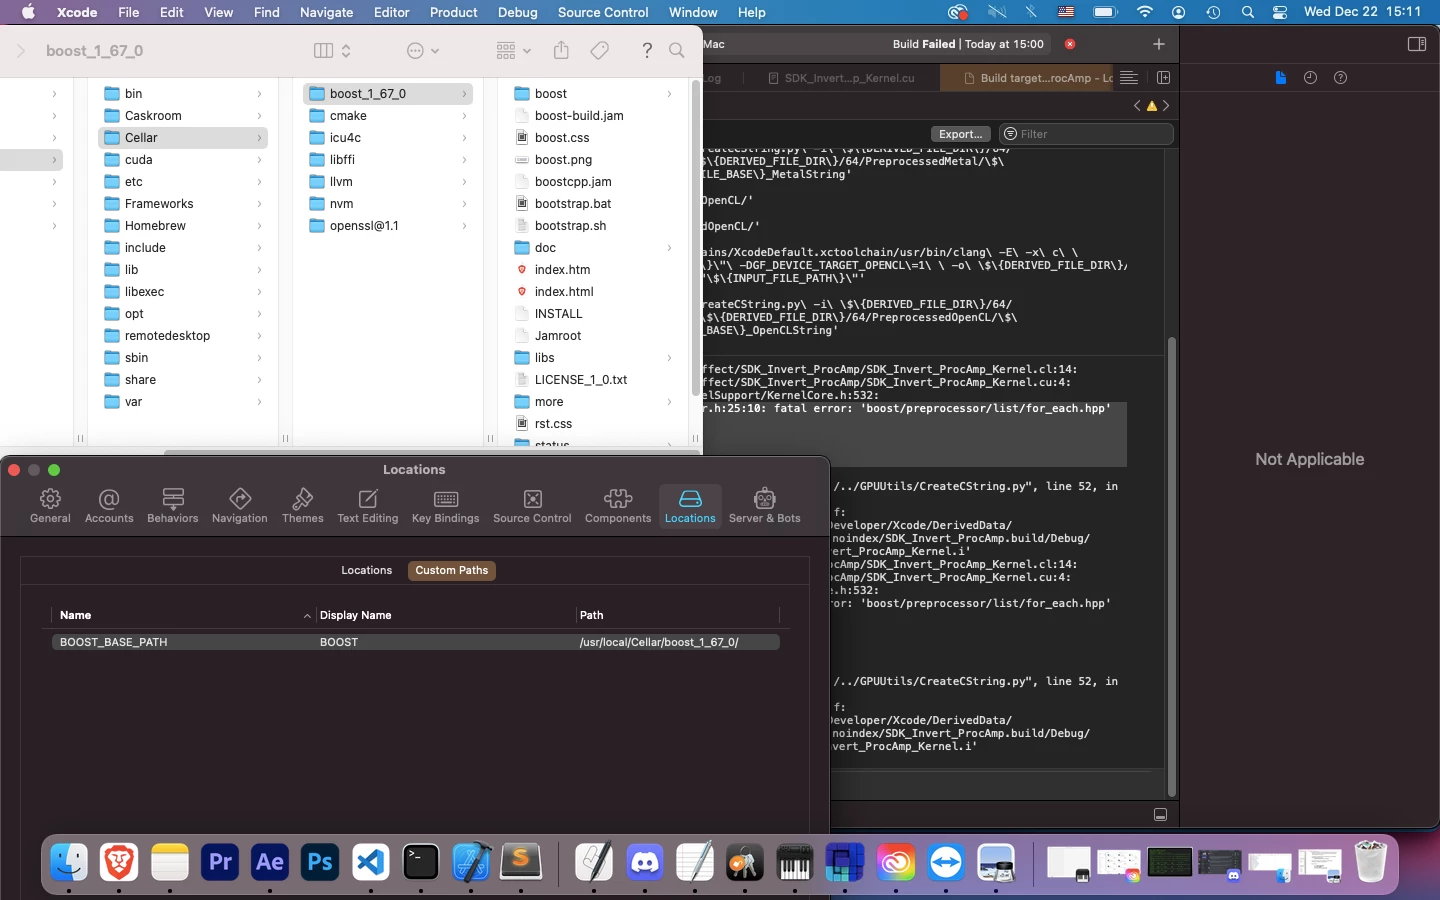Open After Effects from the Dock
Image resolution: width=1440 pixels, height=900 pixels.
coord(270,862)
